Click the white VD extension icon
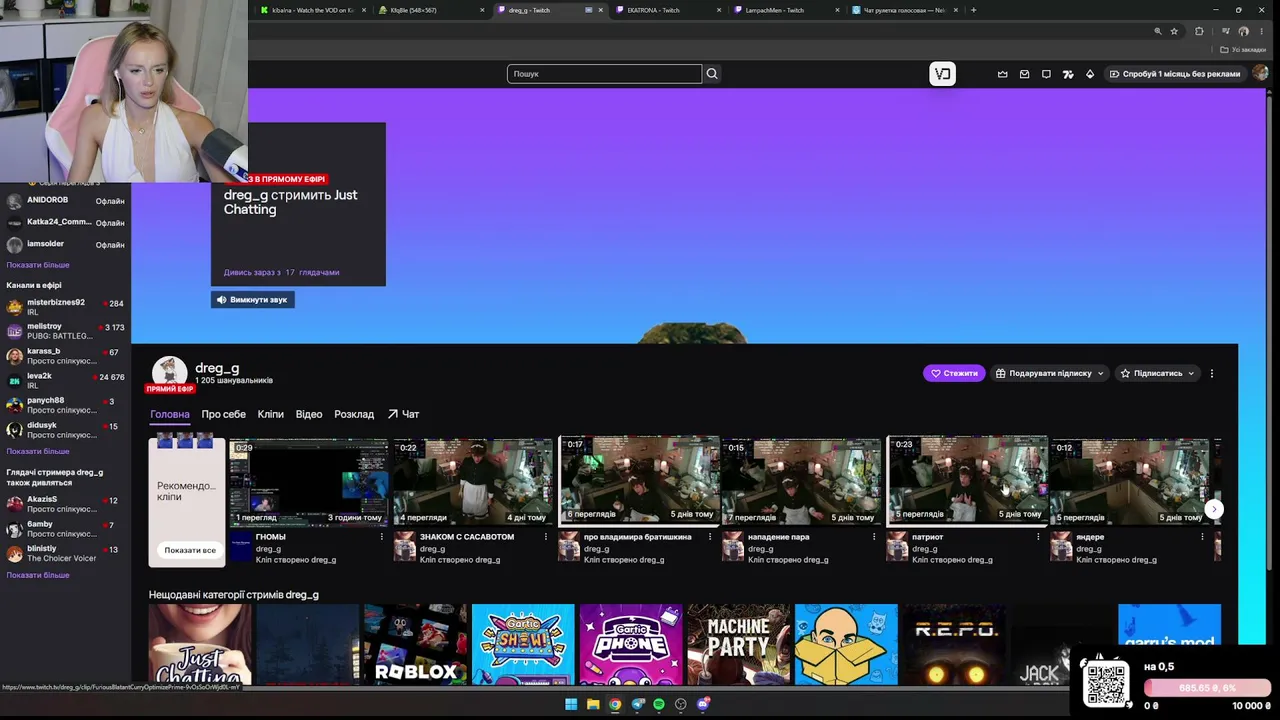The height and width of the screenshot is (720, 1280). coord(942,74)
